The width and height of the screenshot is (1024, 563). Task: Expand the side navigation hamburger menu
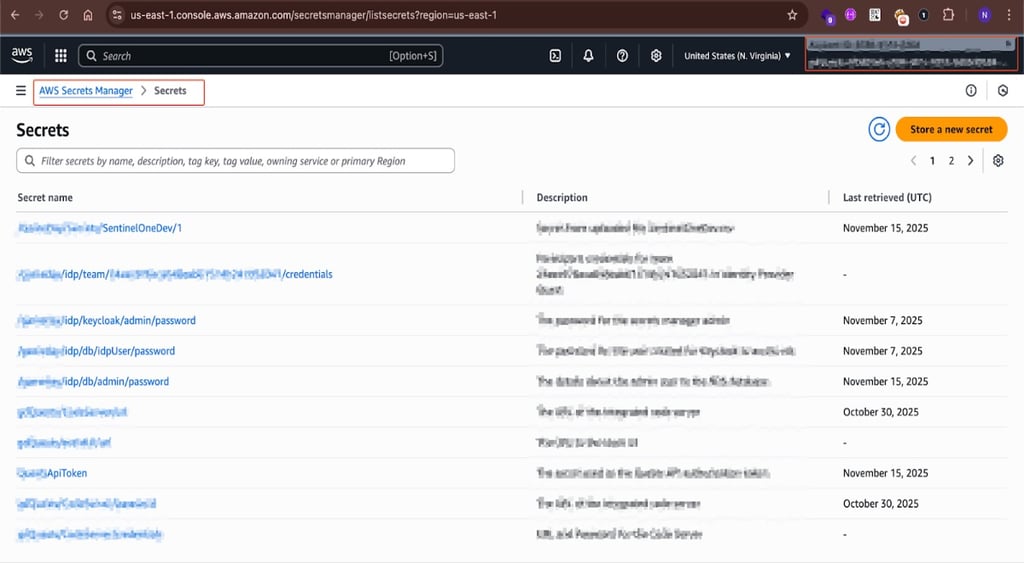[x=21, y=91]
